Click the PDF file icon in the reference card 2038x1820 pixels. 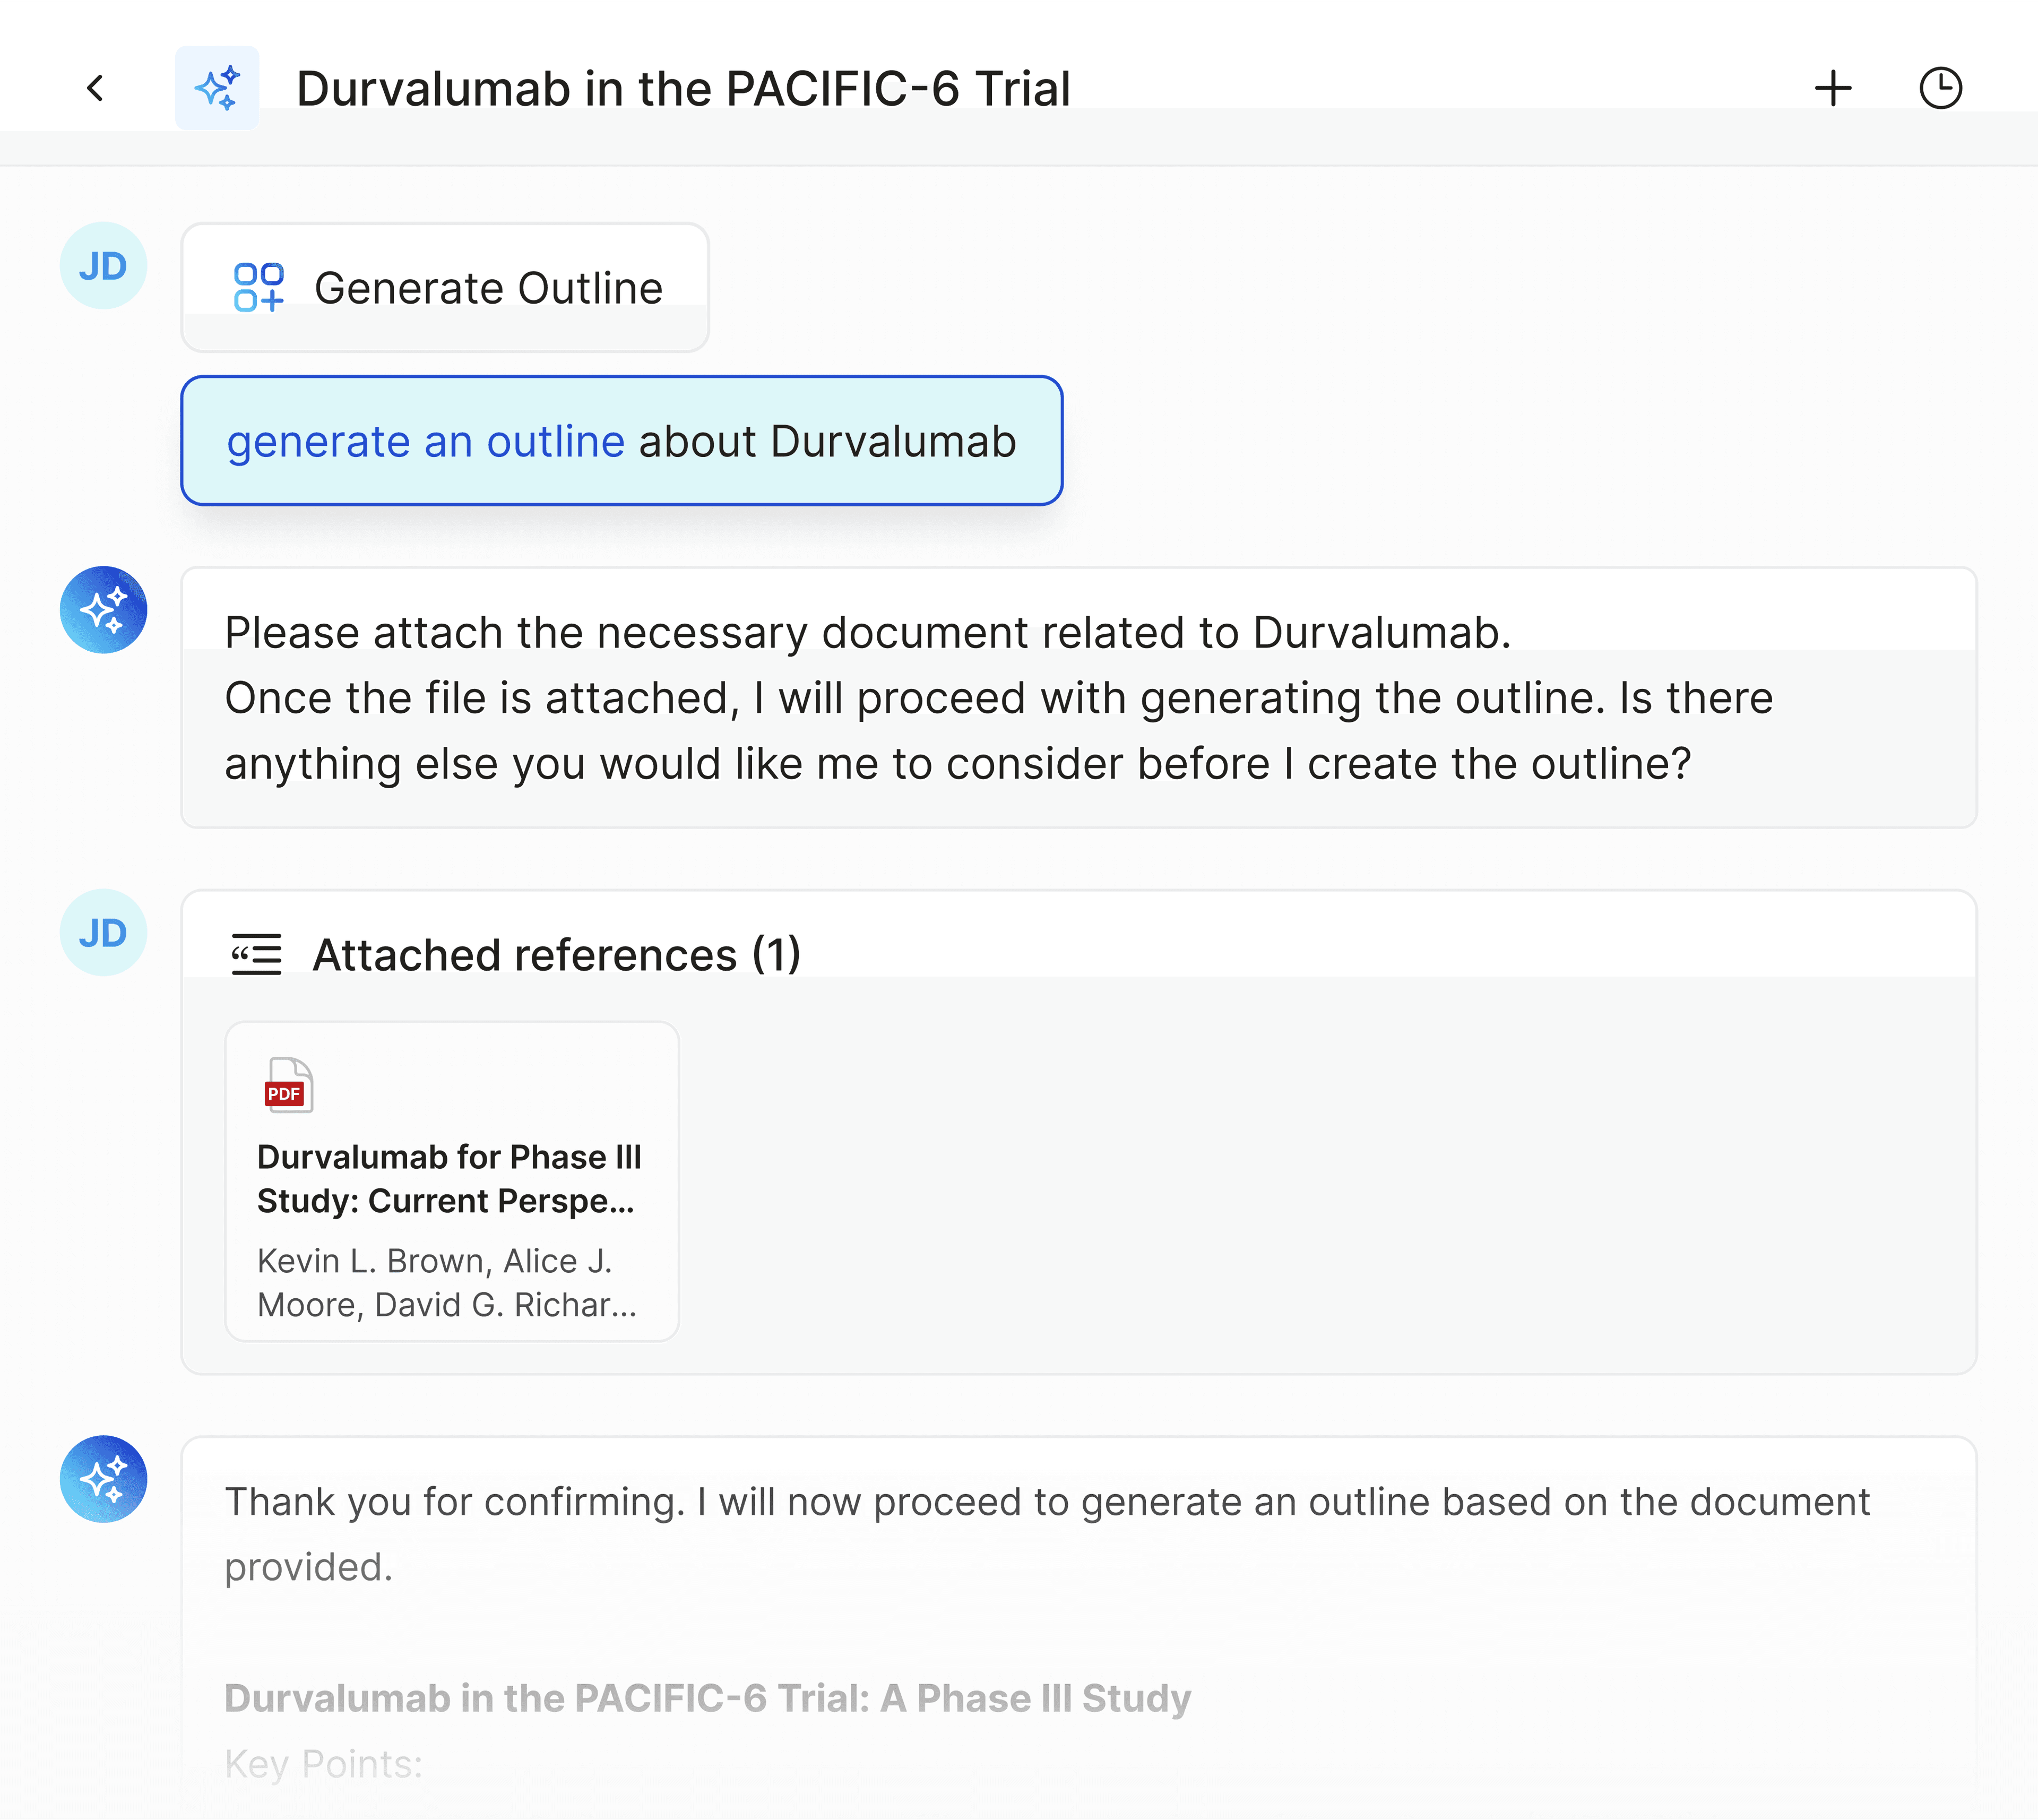click(288, 1085)
